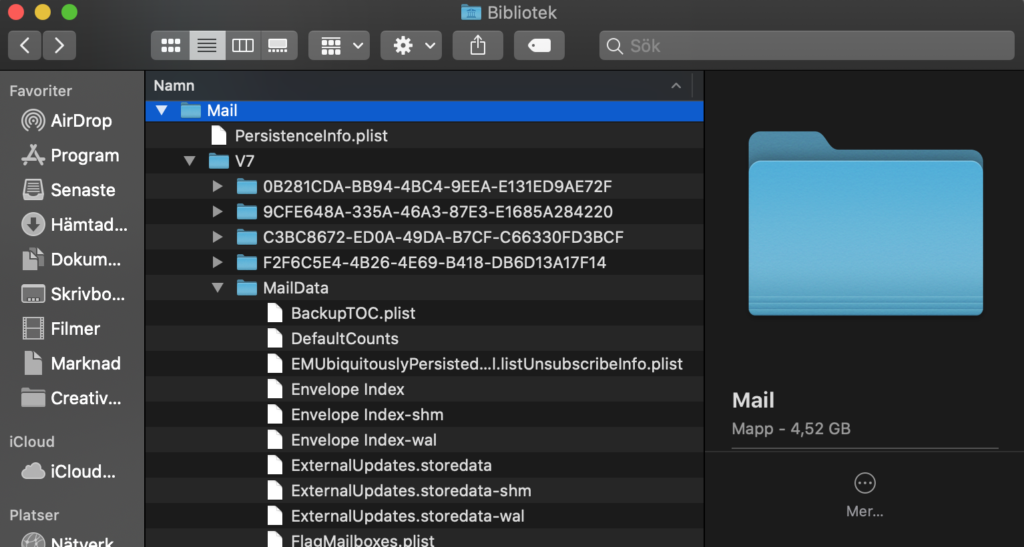Image resolution: width=1024 pixels, height=547 pixels.
Task: Open Creative folder in the sidebar
Action: (72, 398)
